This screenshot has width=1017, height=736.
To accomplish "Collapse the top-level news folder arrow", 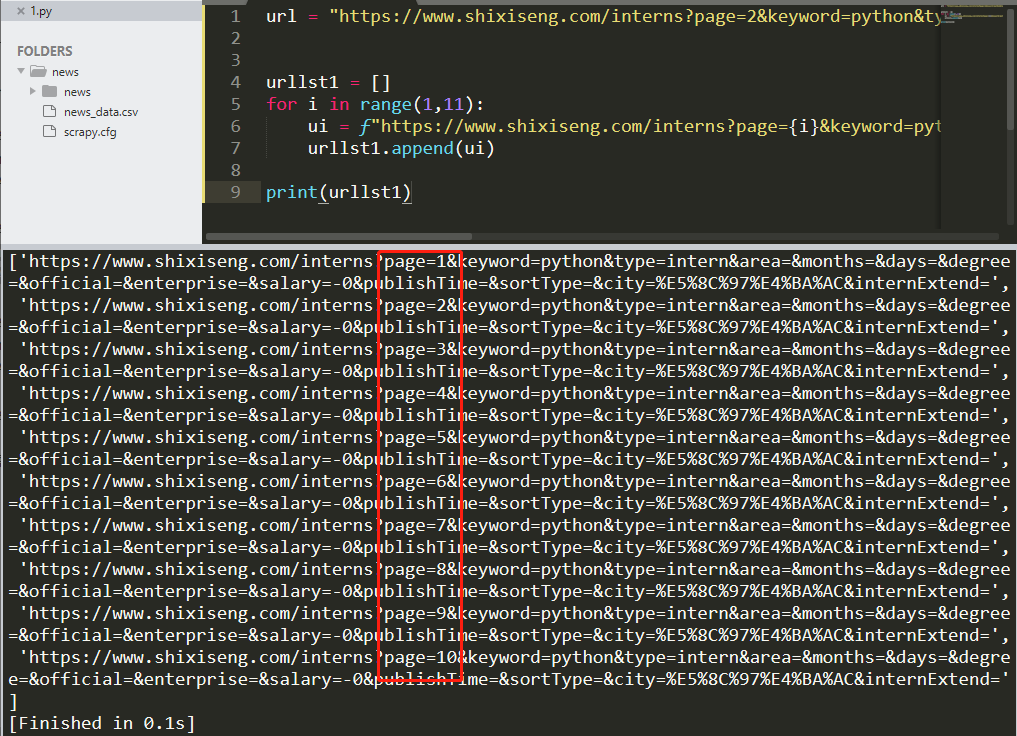I will (21, 71).
